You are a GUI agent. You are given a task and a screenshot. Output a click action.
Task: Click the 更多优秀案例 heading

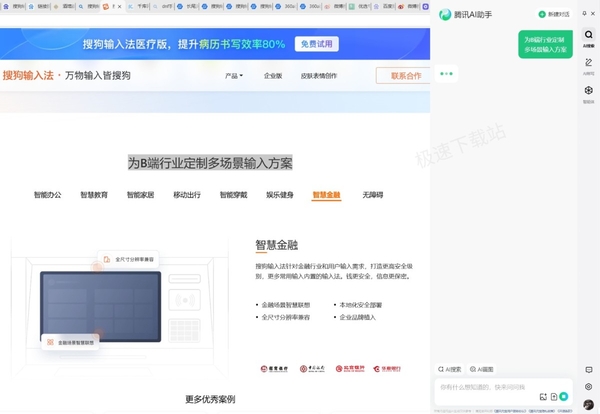(210, 399)
